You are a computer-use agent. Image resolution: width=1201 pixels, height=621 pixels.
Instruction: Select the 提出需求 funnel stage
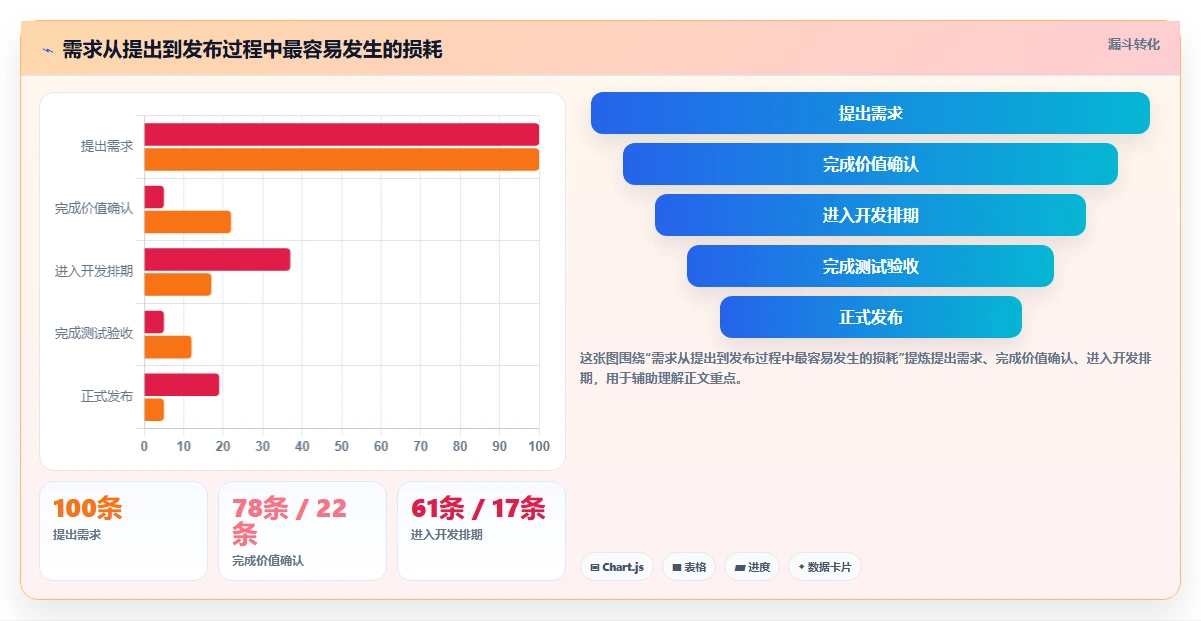tap(870, 113)
